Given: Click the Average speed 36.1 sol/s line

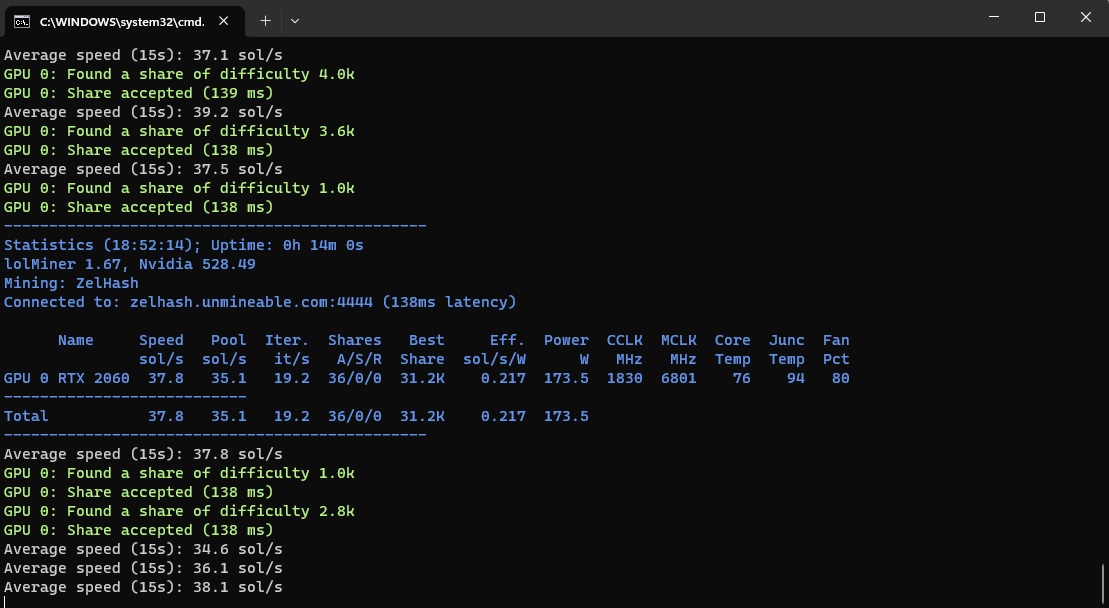Looking at the screenshot, I should coord(143,568).
